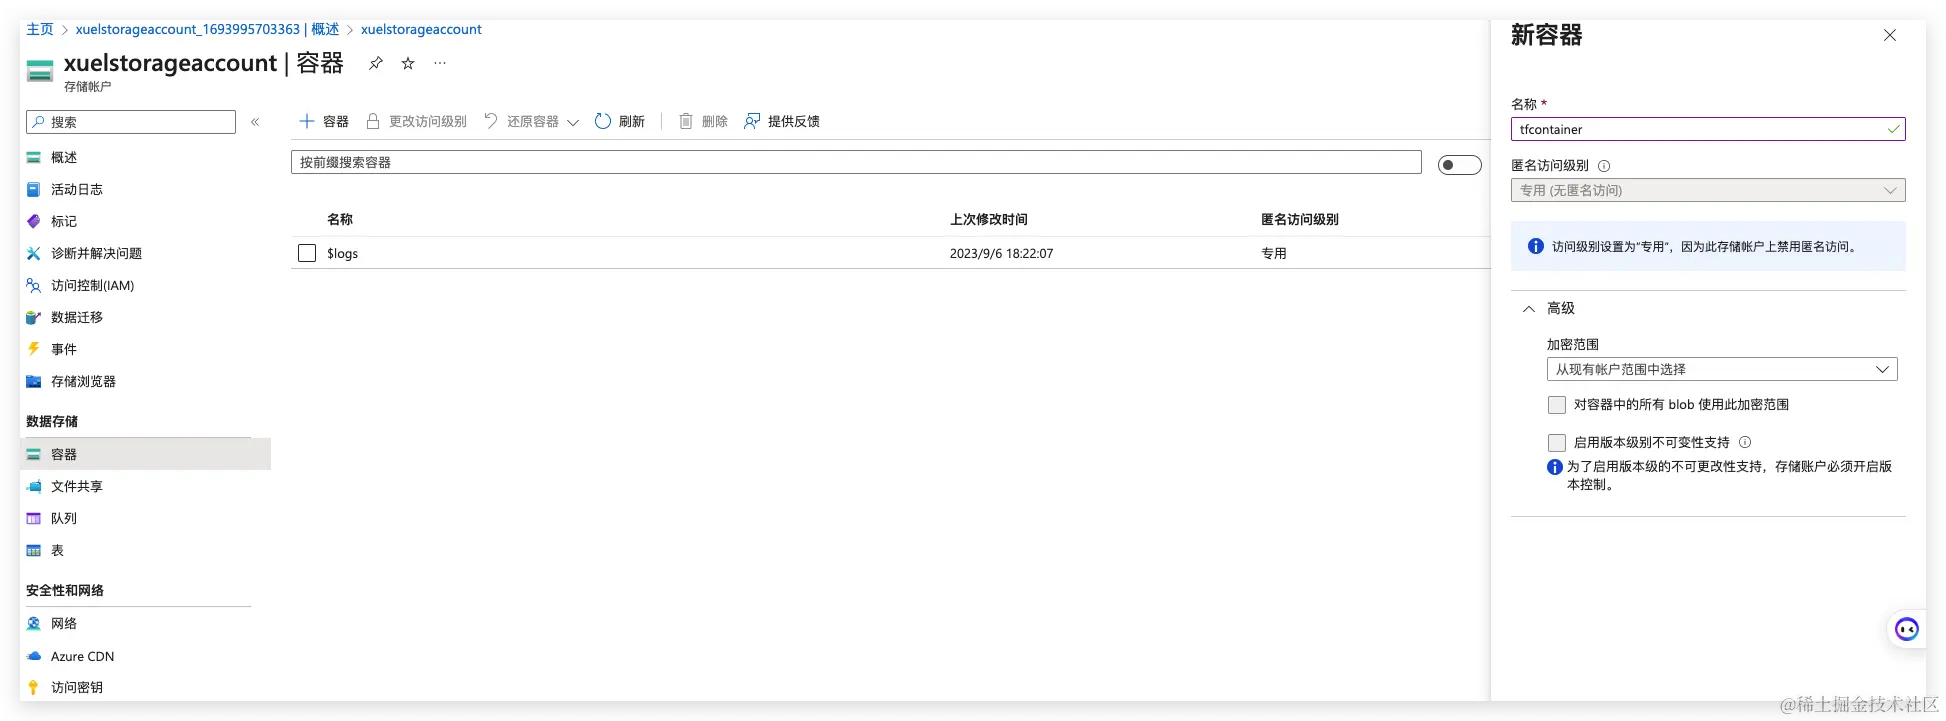Focus the 按前缀搜索容器 field

856,162
